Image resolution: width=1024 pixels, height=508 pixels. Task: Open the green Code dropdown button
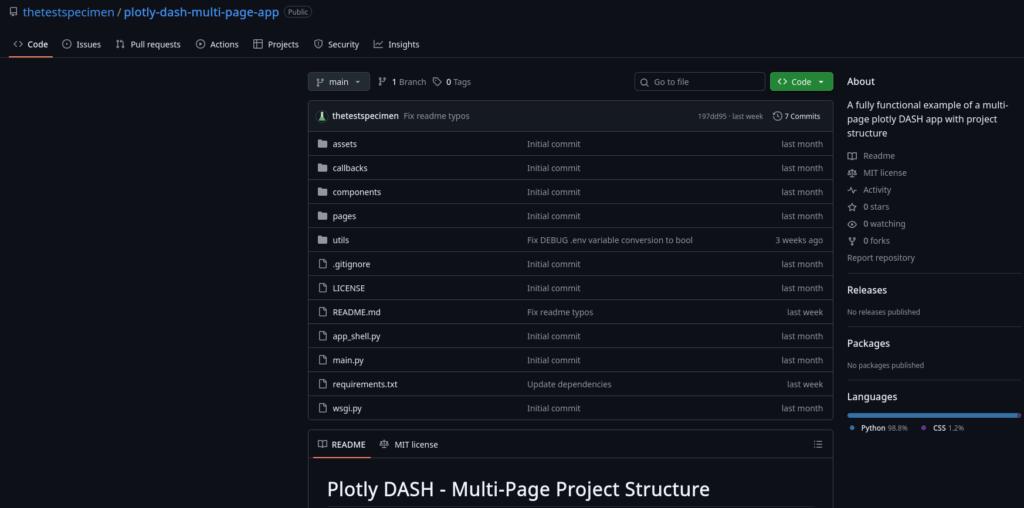801,82
